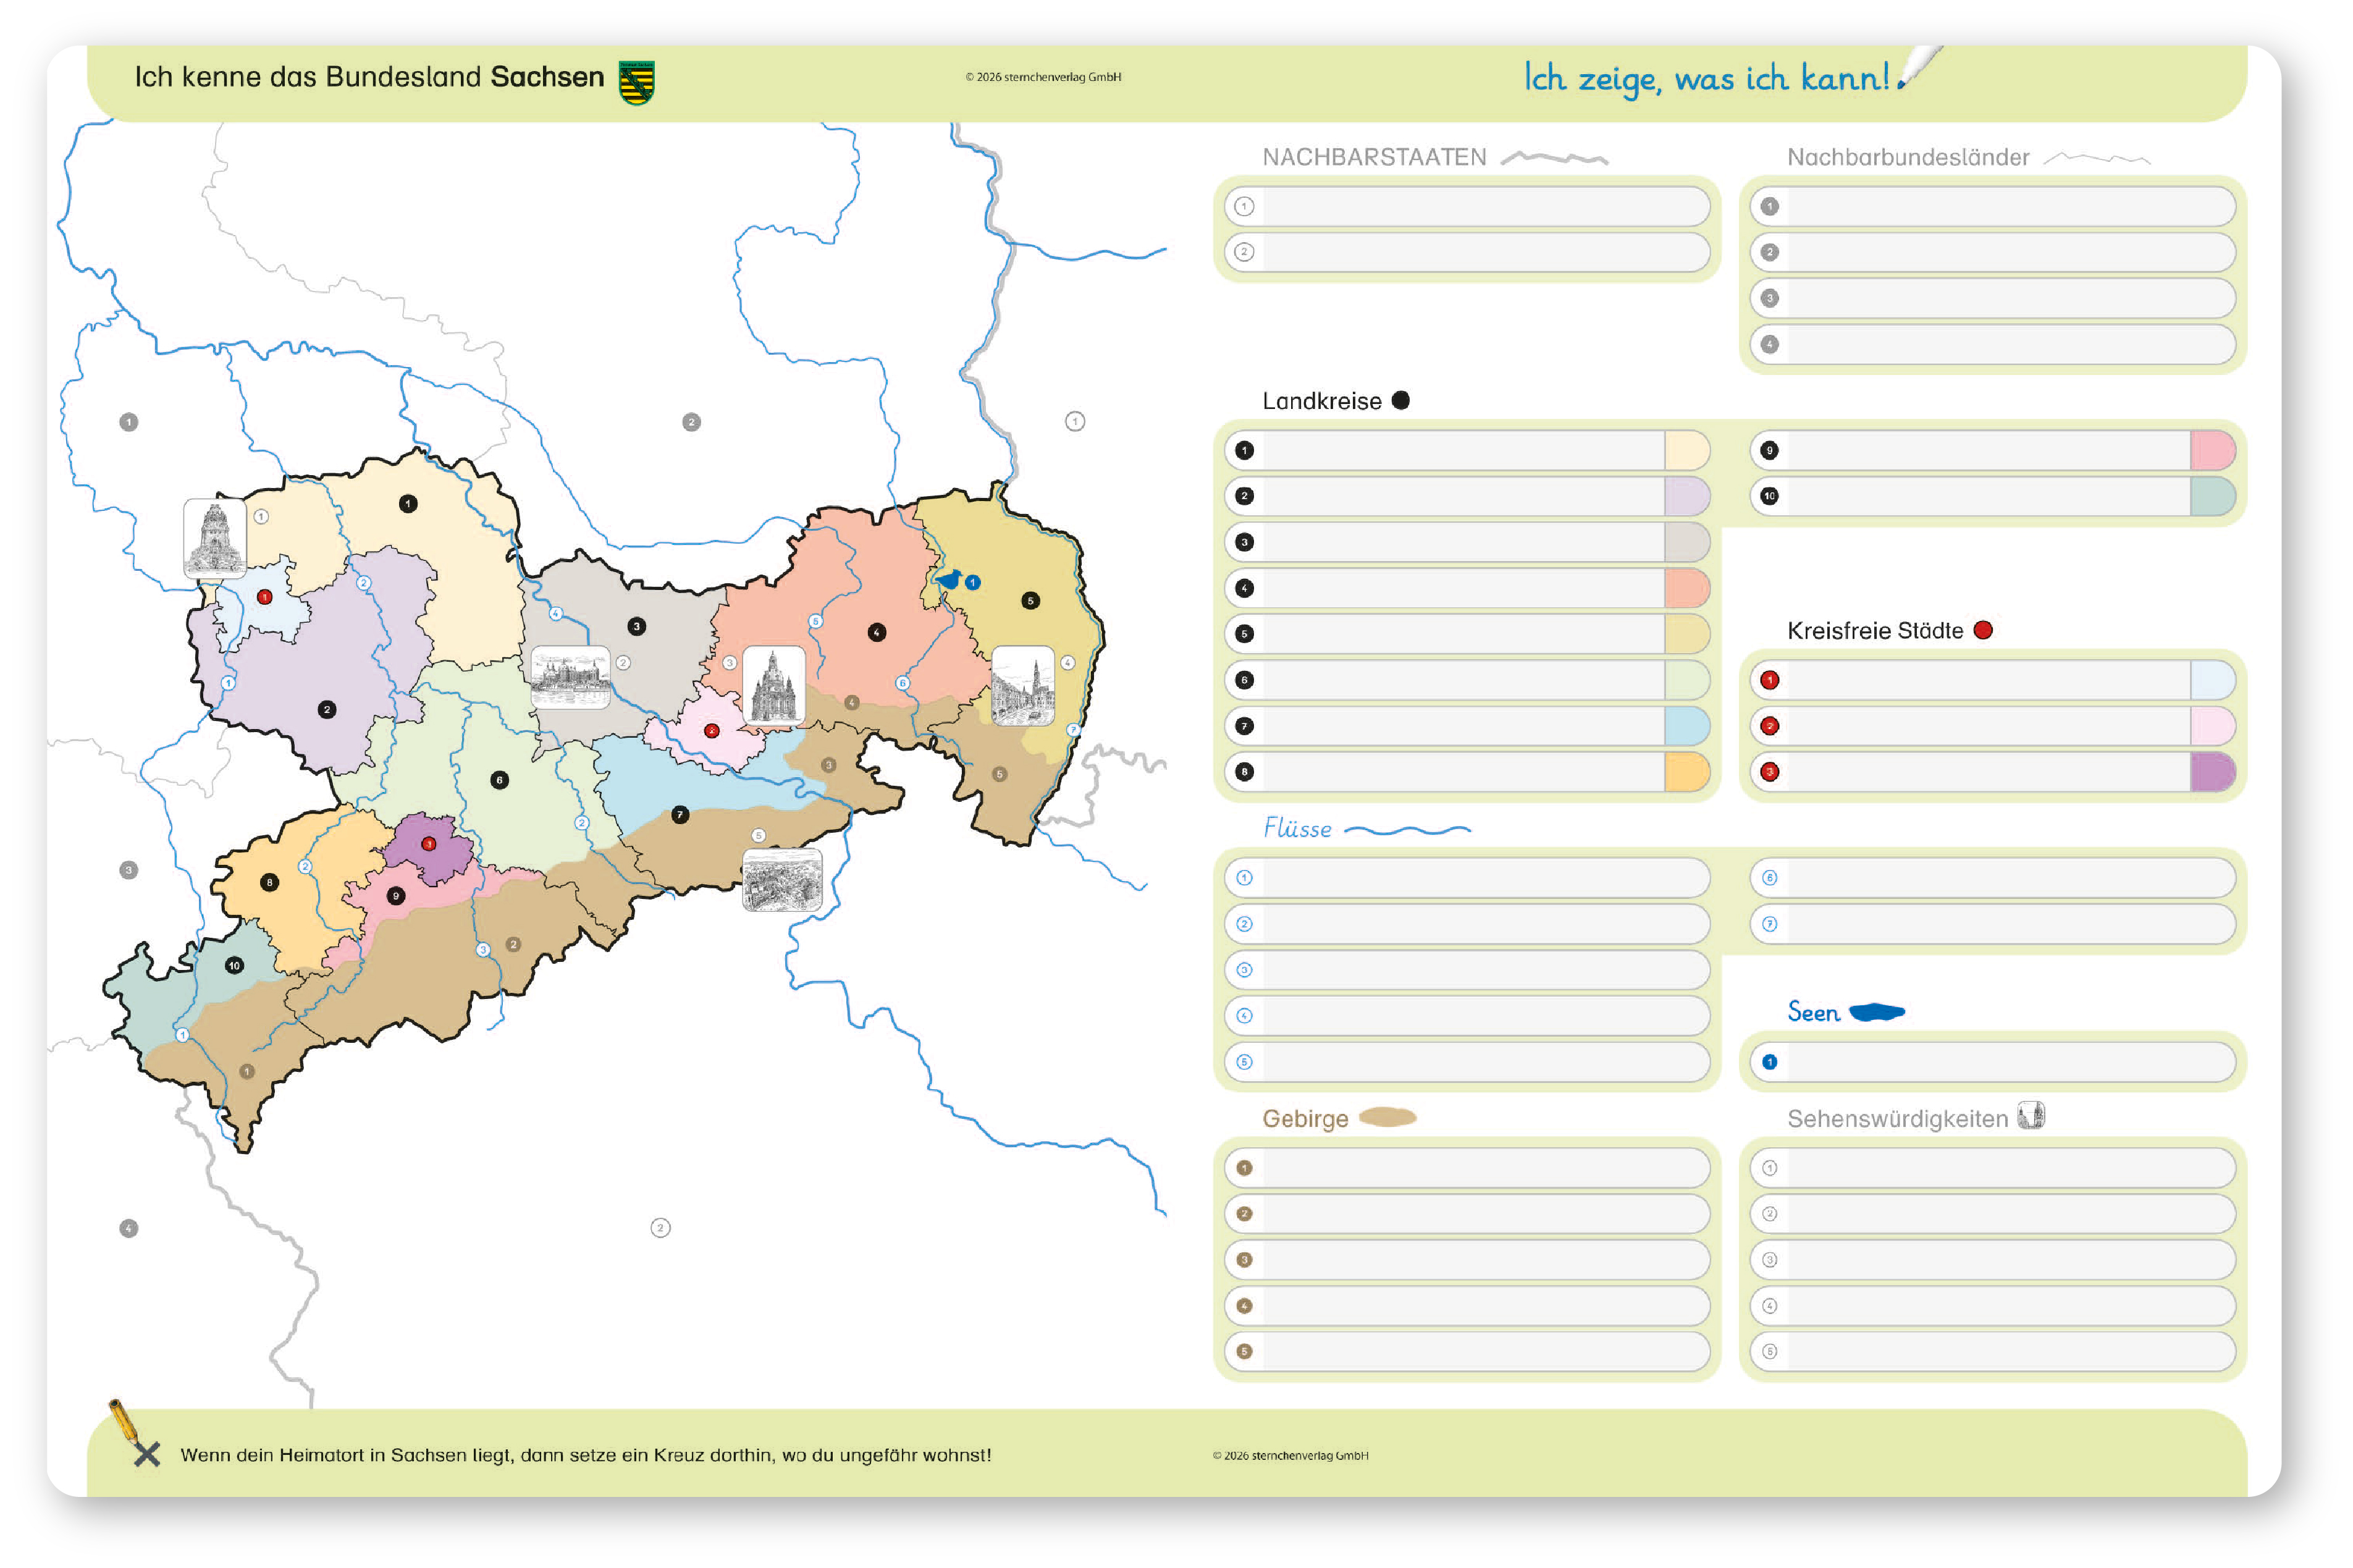Click the Landkreise field number 4
This screenshot has width=2353, height=1568.
tap(1460, 588)
